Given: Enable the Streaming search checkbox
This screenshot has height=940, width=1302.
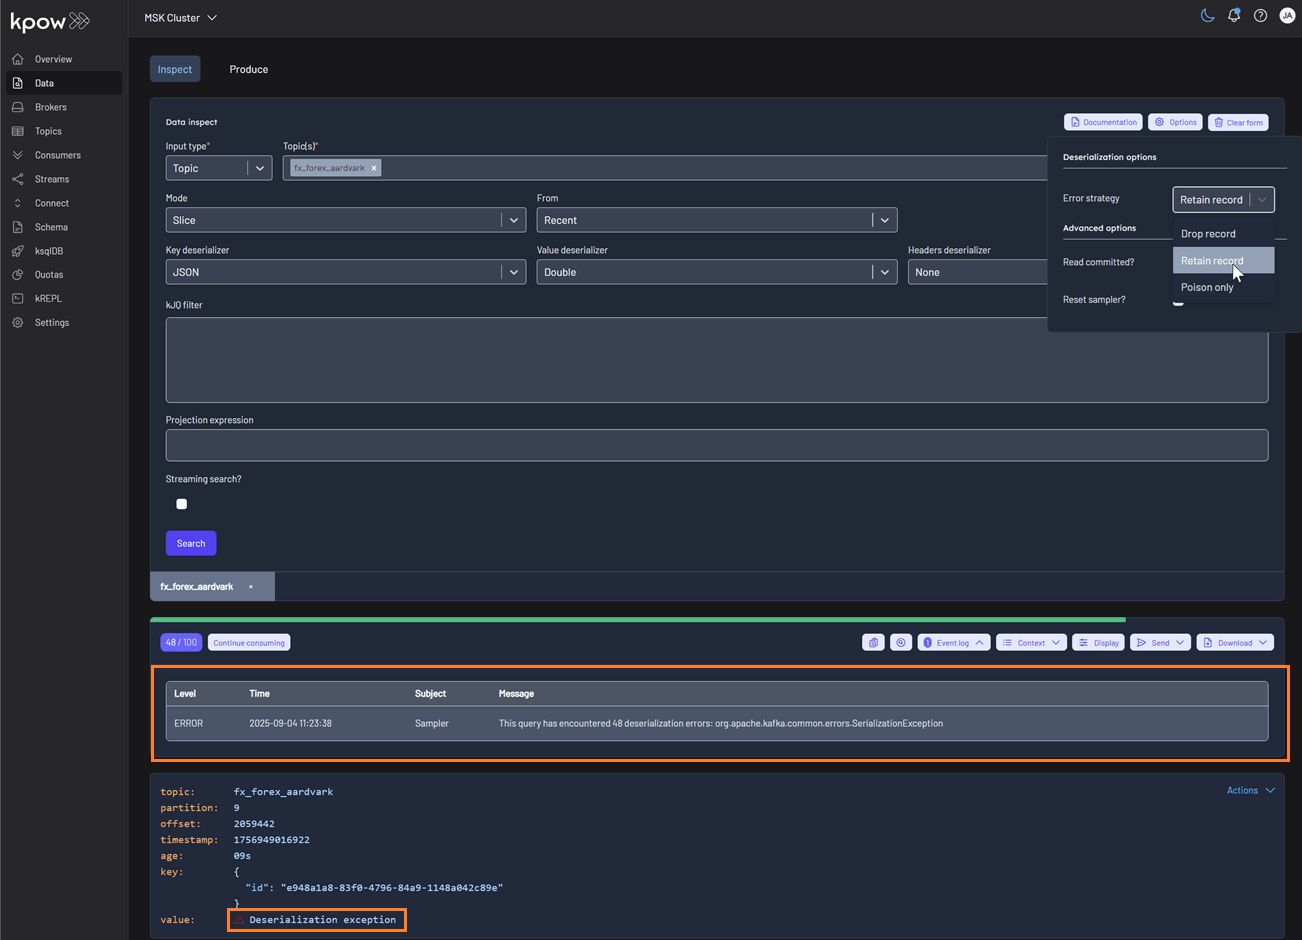Looking at the screenshot, I should (181, 504).
